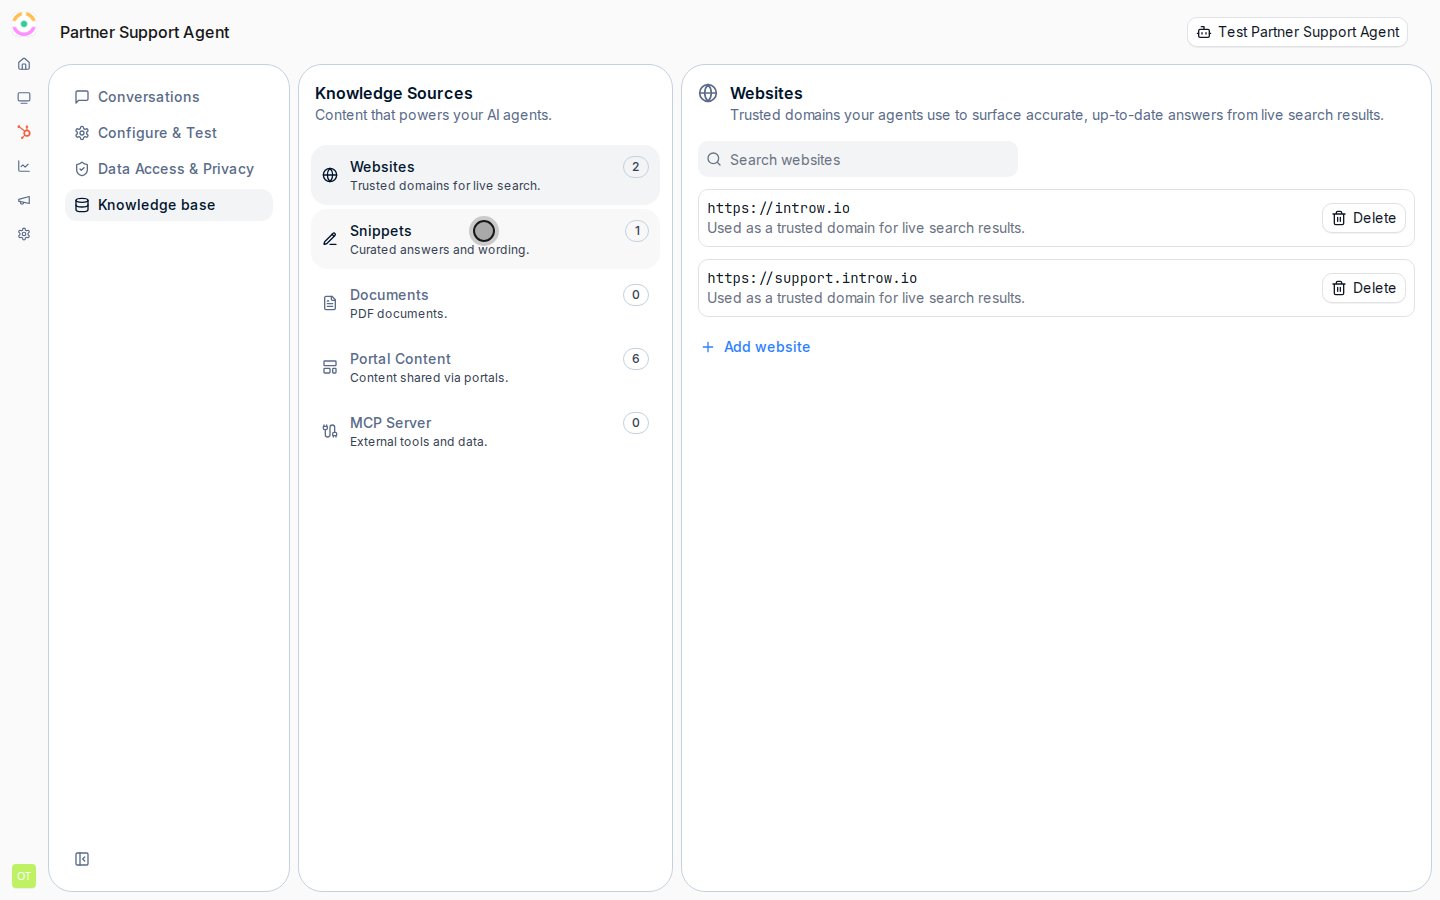Collapse the sidebar panel icon
The height and width of the screenshot is (900, 1440).
[82, 859]
